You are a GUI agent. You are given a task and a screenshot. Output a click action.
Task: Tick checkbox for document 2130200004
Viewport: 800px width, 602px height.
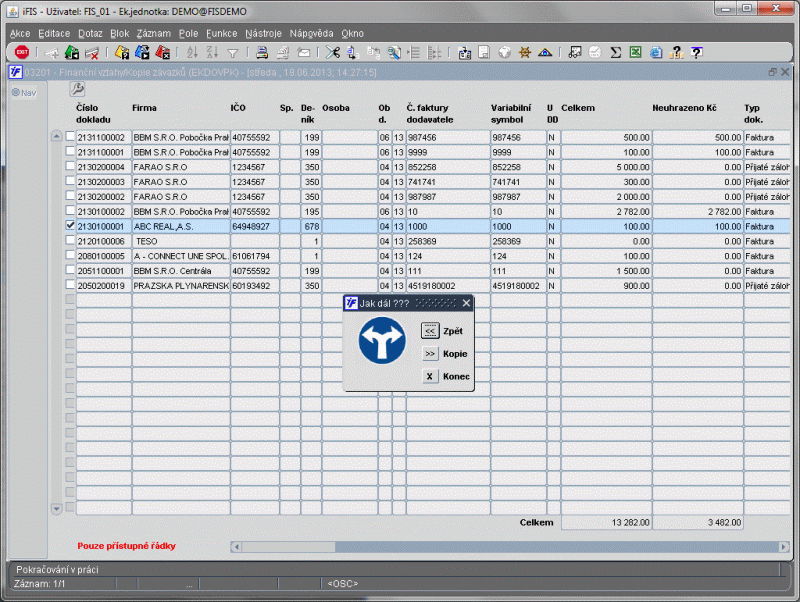[70, 166]
